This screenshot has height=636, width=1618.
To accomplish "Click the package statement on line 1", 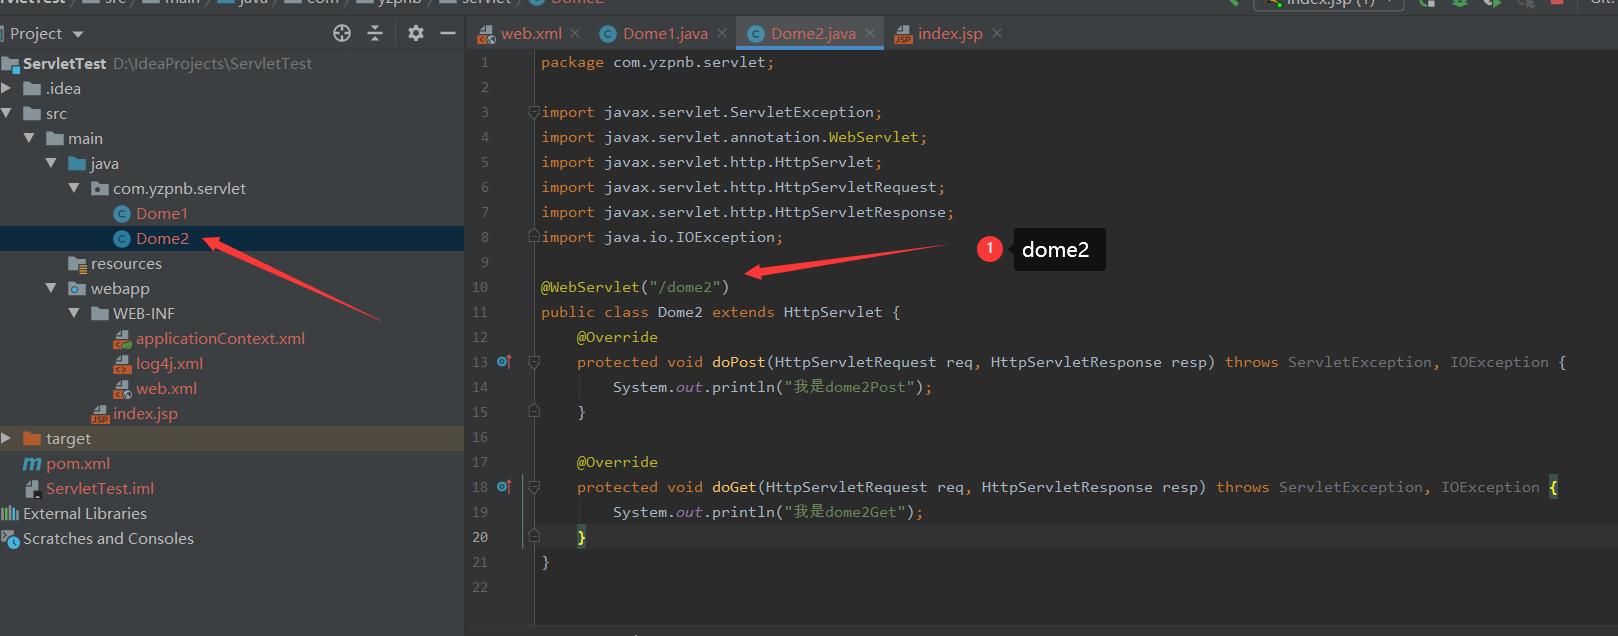I will point(657,62).
